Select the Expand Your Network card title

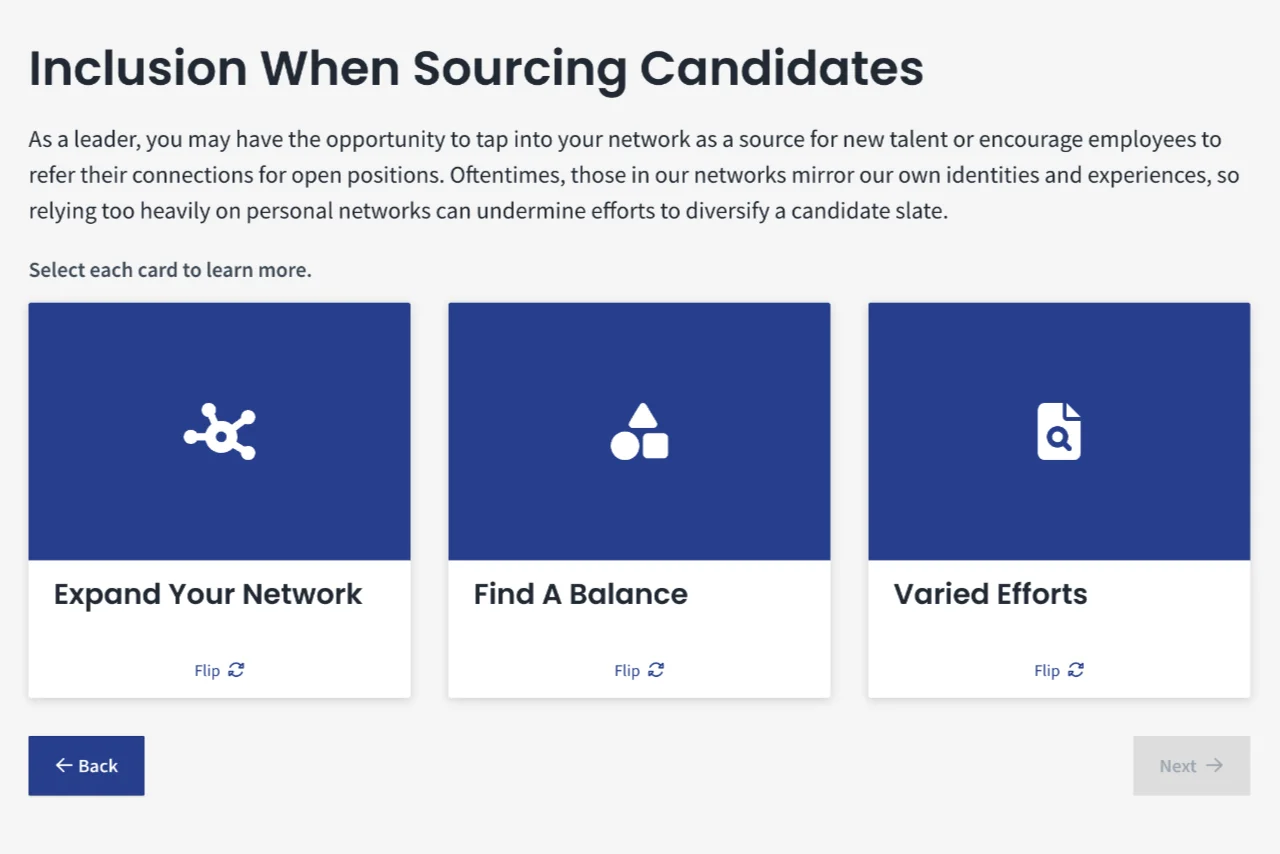click(208, 594)
